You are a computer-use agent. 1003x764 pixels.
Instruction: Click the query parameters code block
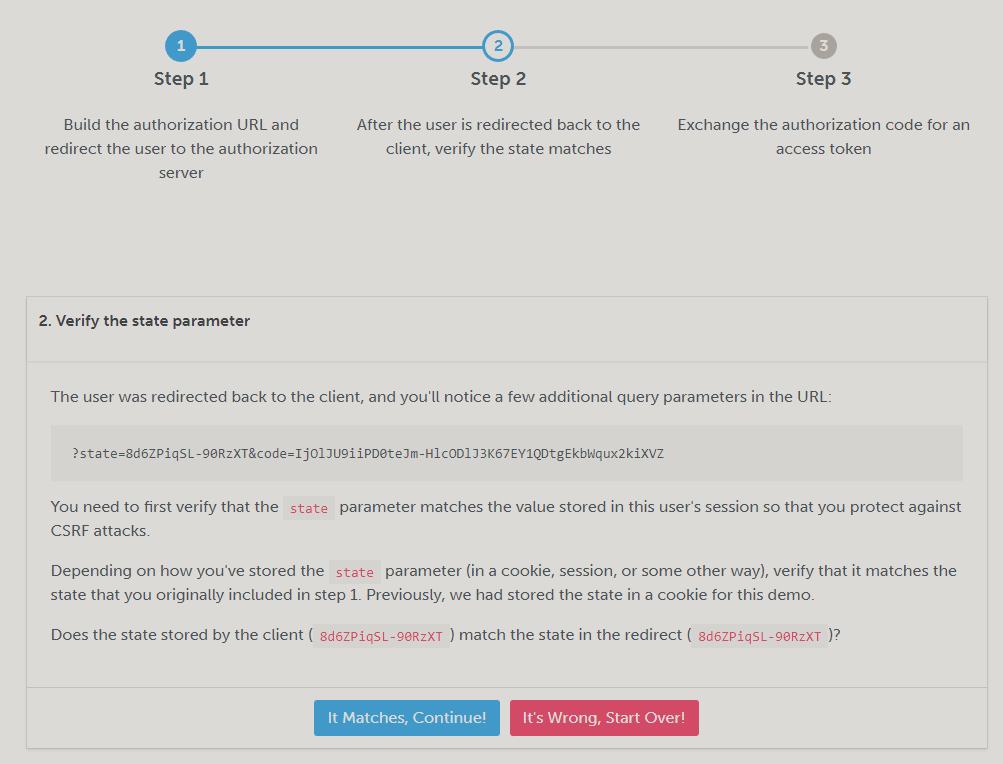pyautogui.click(x=506, y=453)
